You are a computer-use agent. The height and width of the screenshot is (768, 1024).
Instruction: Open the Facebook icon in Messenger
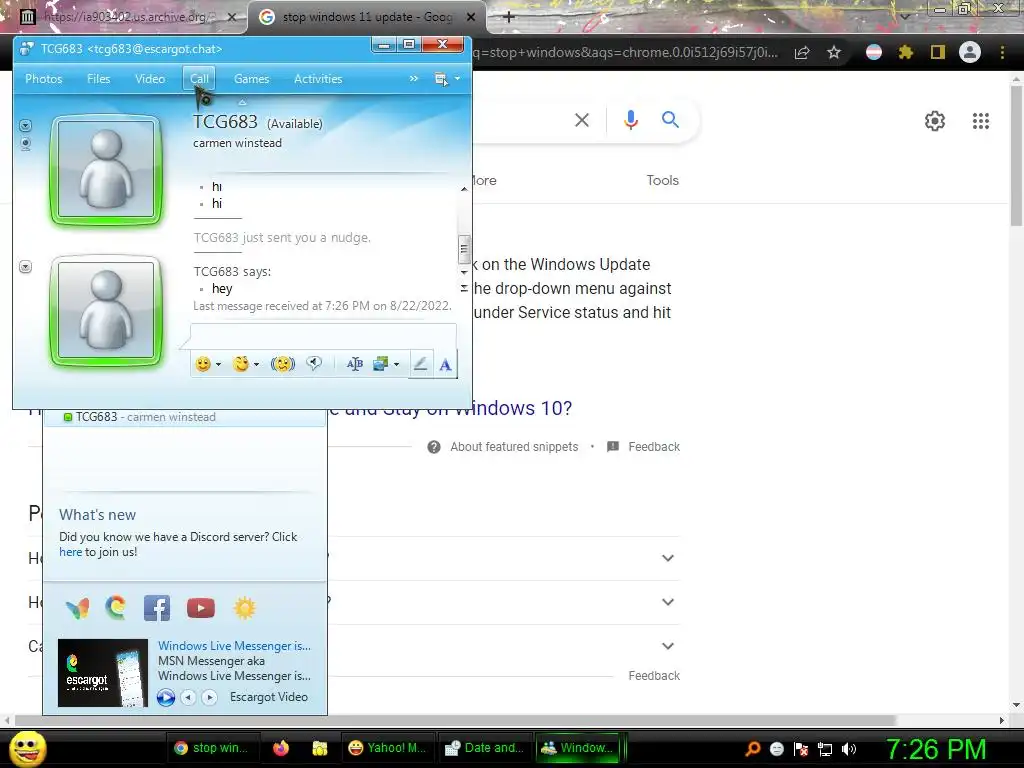coord(157,608)
